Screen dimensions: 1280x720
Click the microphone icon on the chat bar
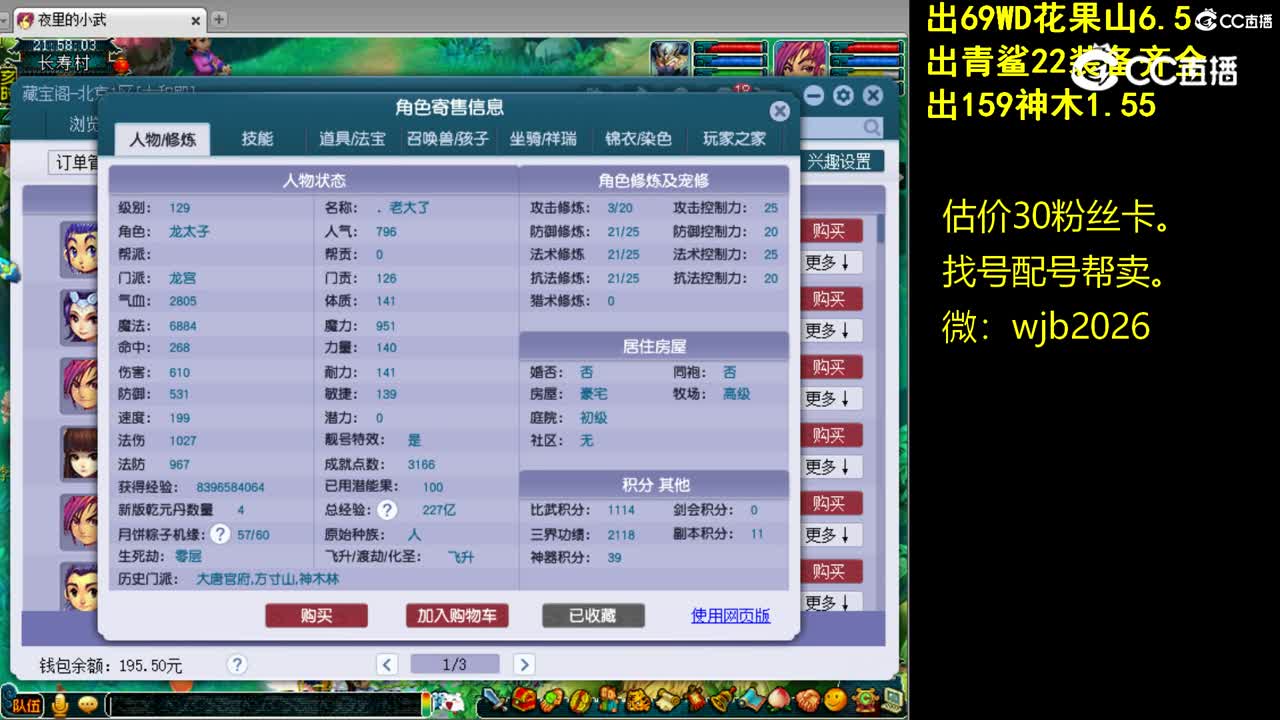tap(60, 705)
